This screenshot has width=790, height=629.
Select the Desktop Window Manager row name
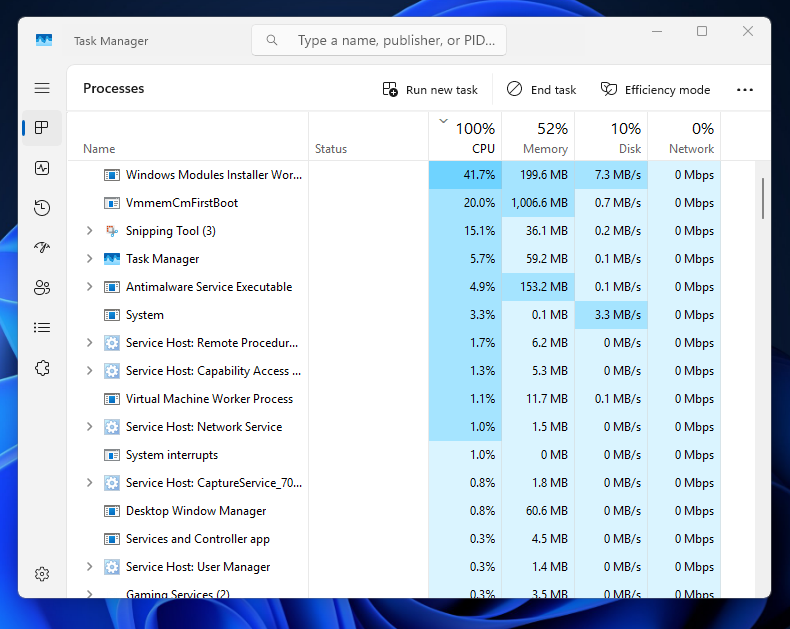tap(195, 511)
